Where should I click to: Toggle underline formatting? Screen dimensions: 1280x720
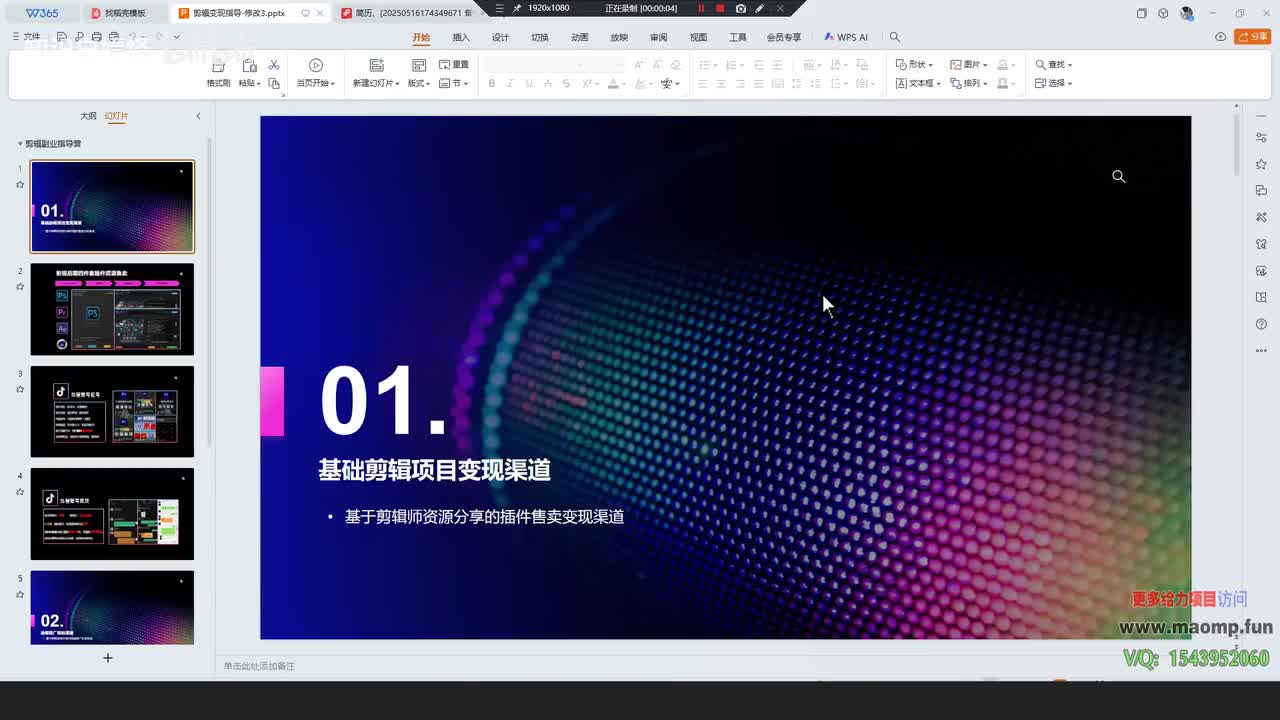[x=529, y=84]
